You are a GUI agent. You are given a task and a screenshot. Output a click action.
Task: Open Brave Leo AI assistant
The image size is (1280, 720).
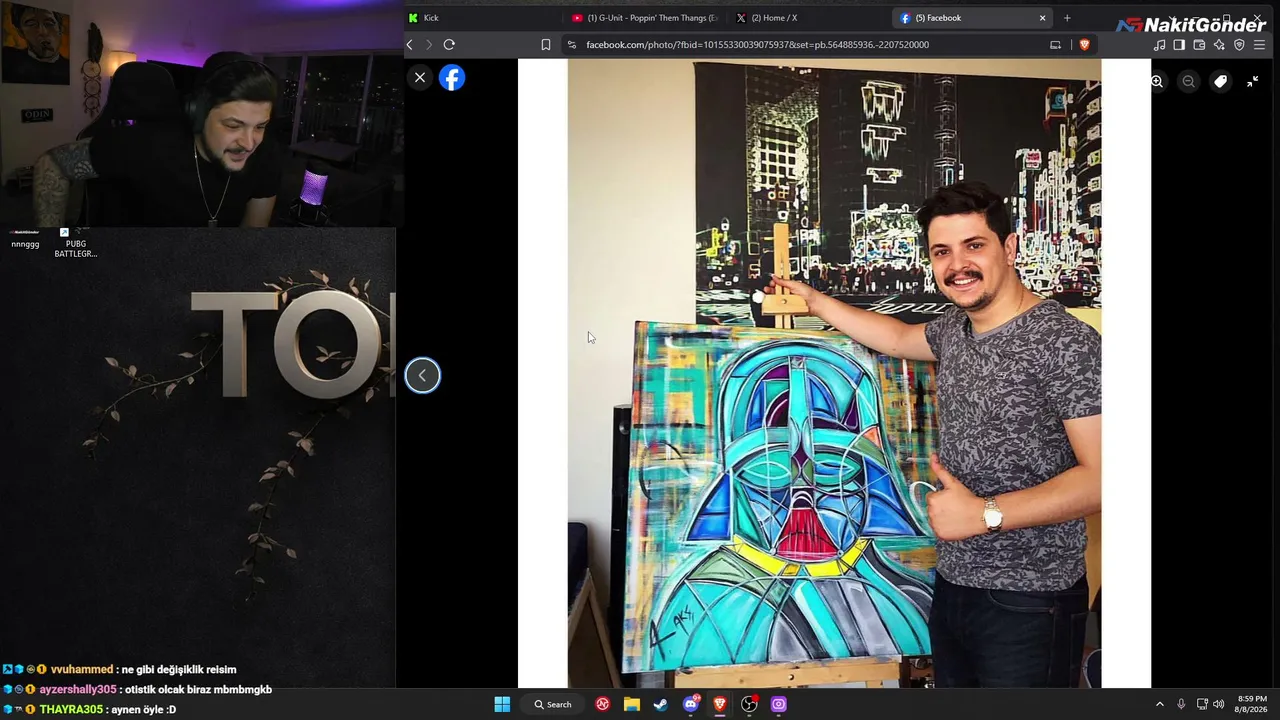pos(1219,44)
